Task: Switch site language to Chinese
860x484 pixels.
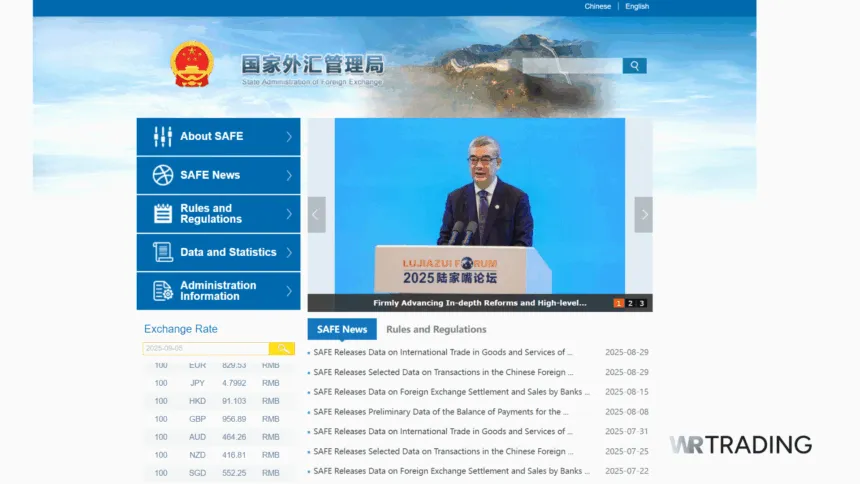Action: pos(598,6)
